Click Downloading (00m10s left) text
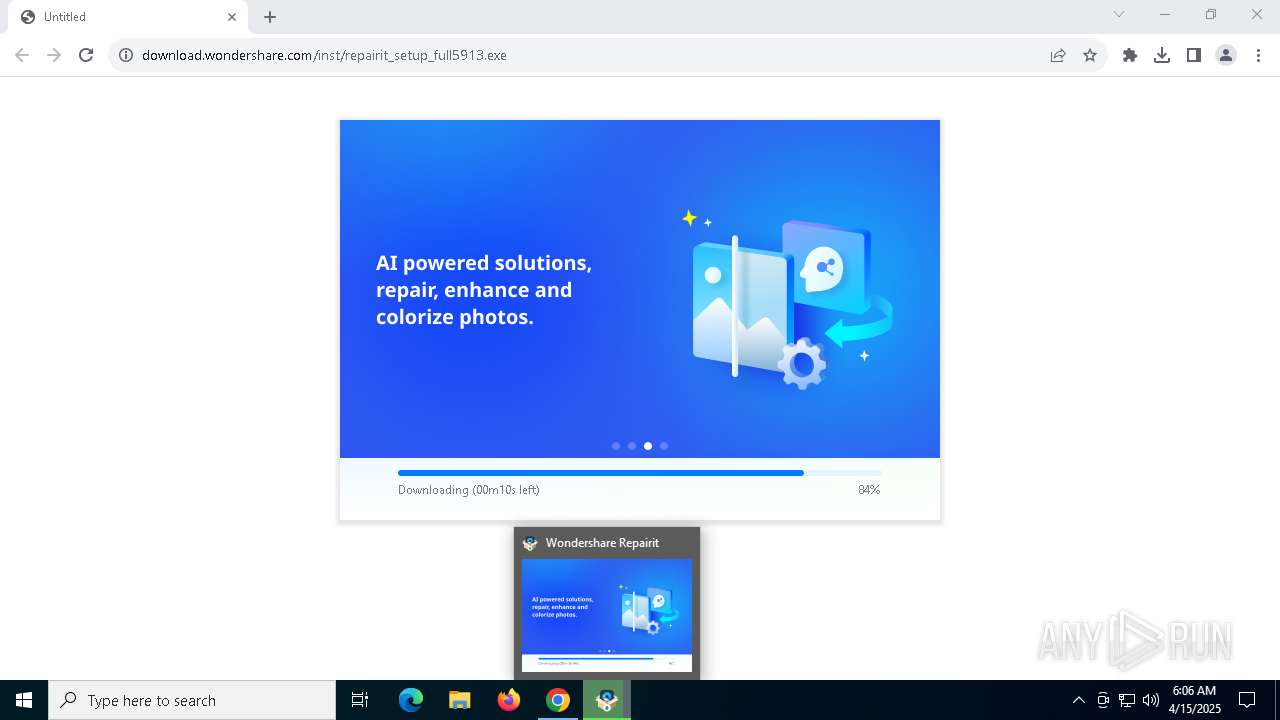Screen dimensions: 1280x720 coord(469,490)
